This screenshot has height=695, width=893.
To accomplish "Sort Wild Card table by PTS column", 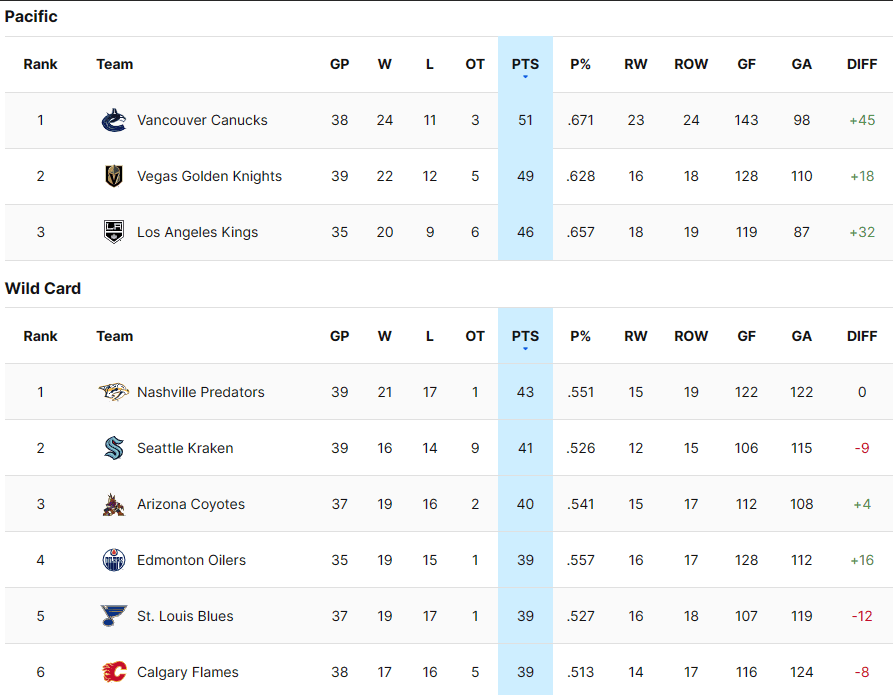I will (525, 336).
